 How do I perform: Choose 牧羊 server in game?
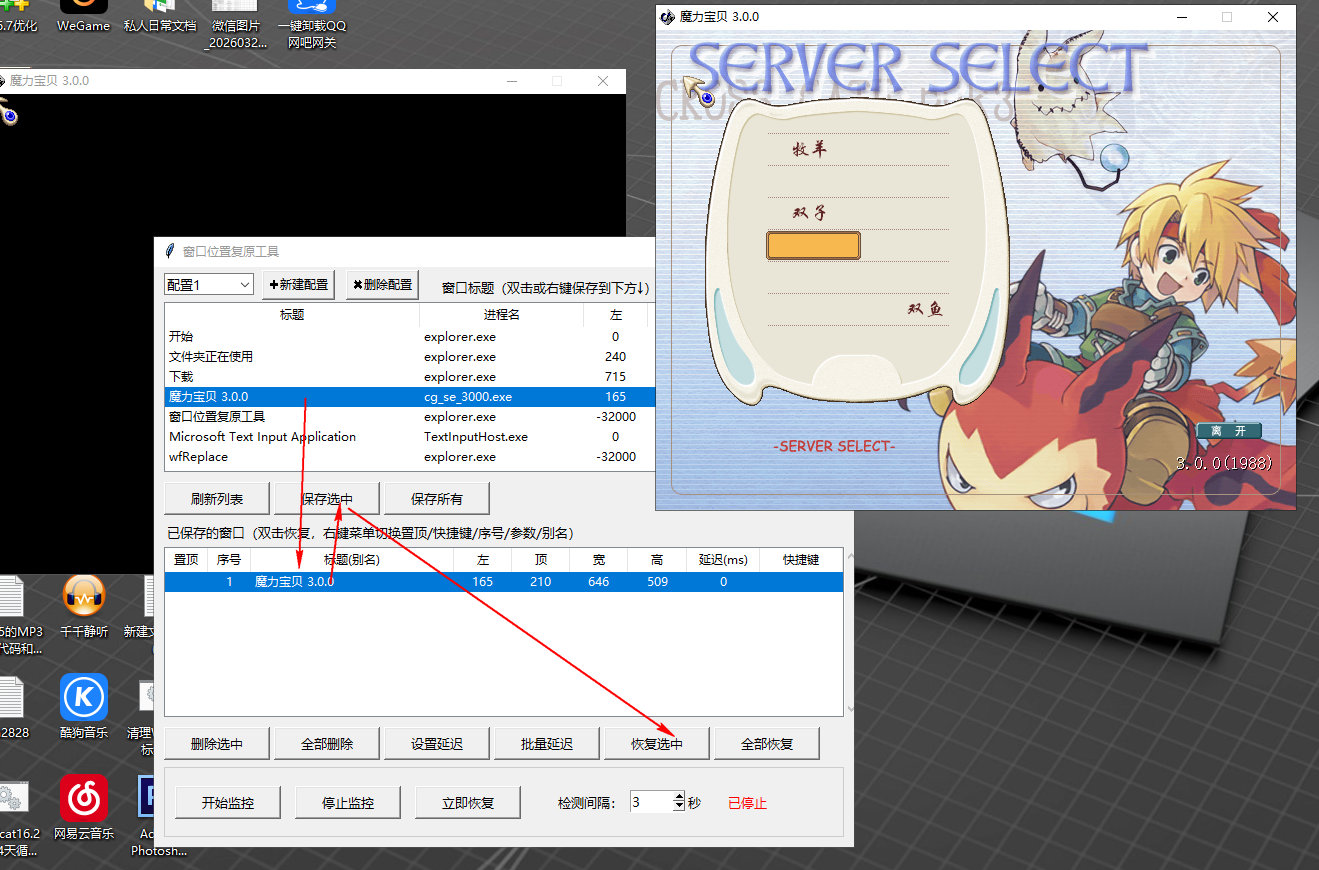[x=810, y=150]
